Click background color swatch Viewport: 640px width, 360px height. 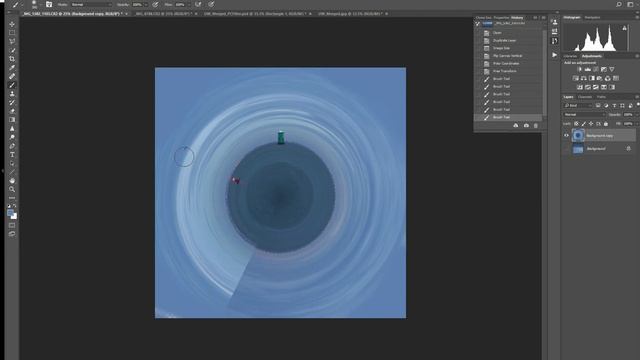coord(15,217)
